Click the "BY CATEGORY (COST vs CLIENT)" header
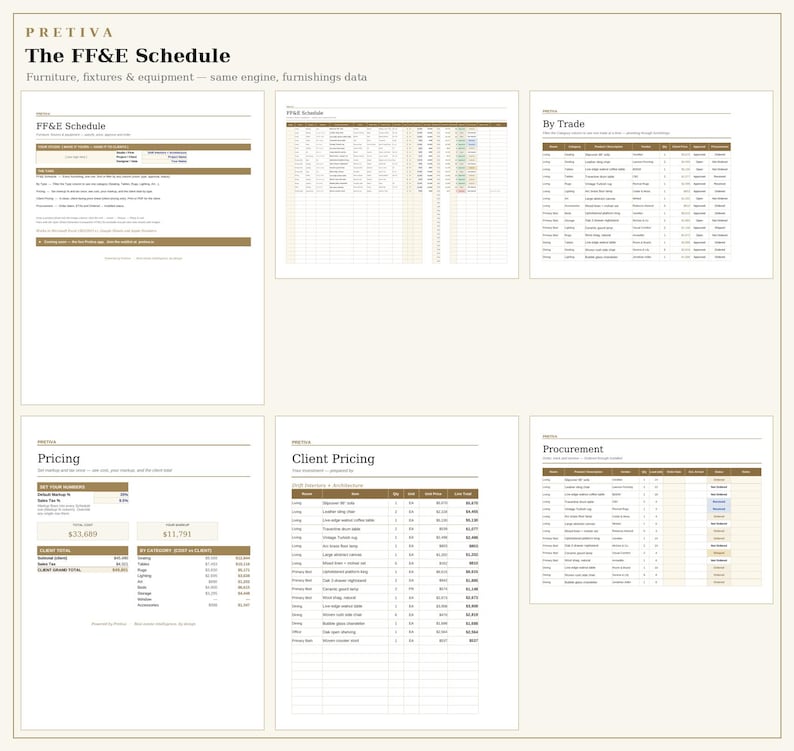Image resolution: width=794 pixels, height=751 pixels. coord(193,550)
